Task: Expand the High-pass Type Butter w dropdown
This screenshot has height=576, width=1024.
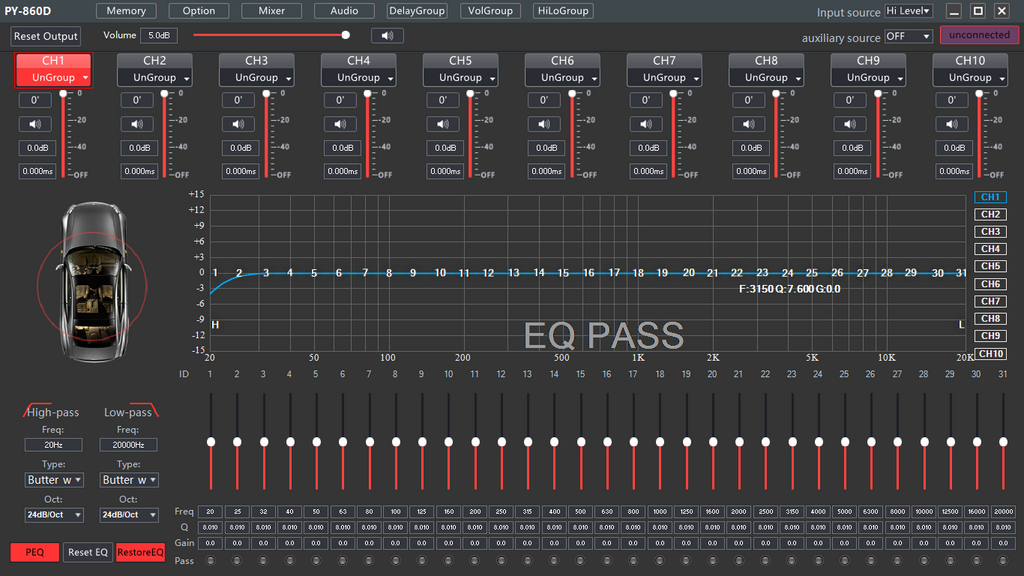Action: coord(55,480)
